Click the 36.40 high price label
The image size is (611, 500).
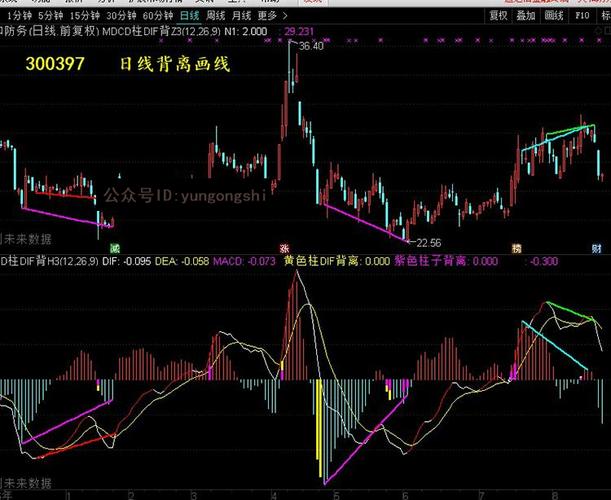(311, 46)
